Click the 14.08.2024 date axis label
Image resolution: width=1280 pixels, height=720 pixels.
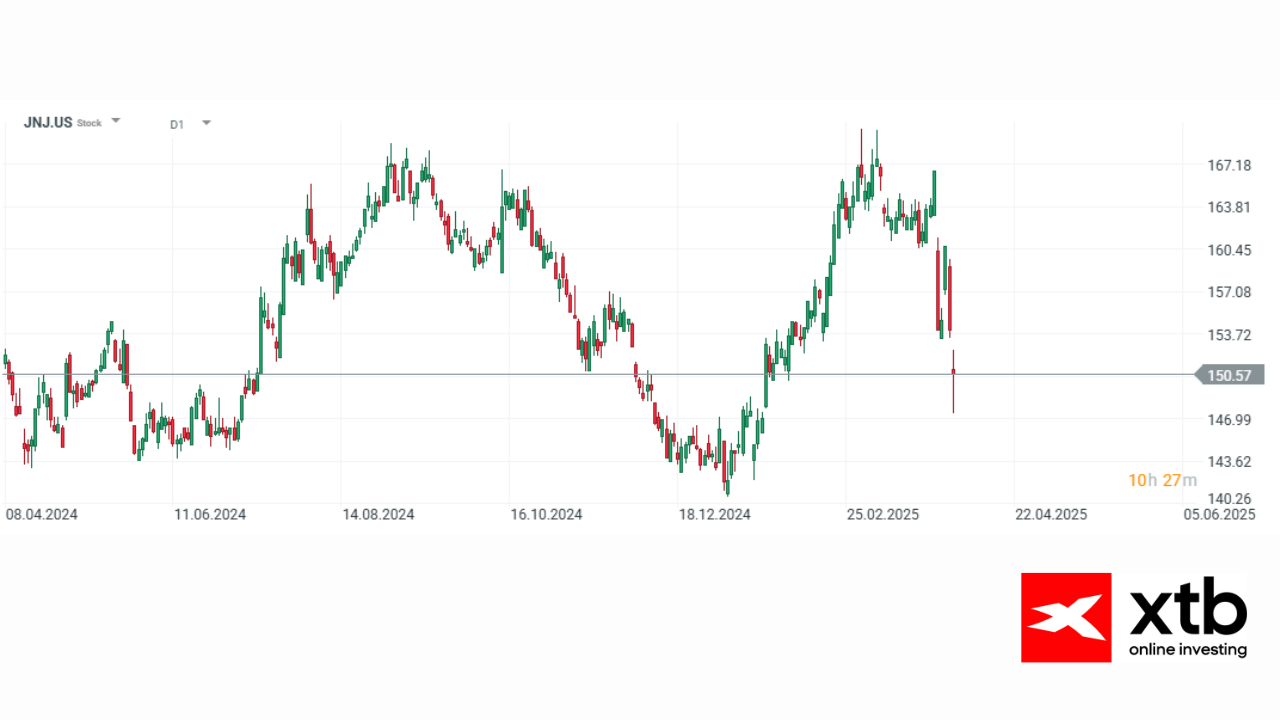379,514
